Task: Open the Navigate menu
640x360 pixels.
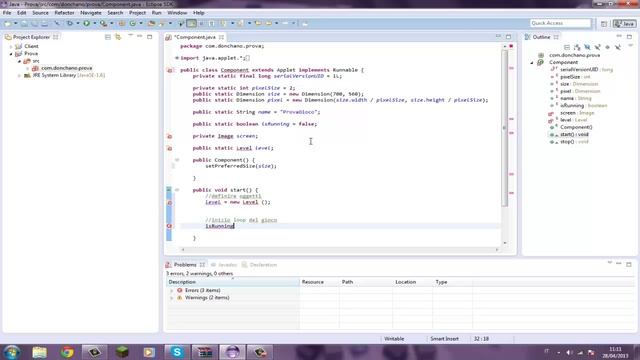Action: coord(91,13)
